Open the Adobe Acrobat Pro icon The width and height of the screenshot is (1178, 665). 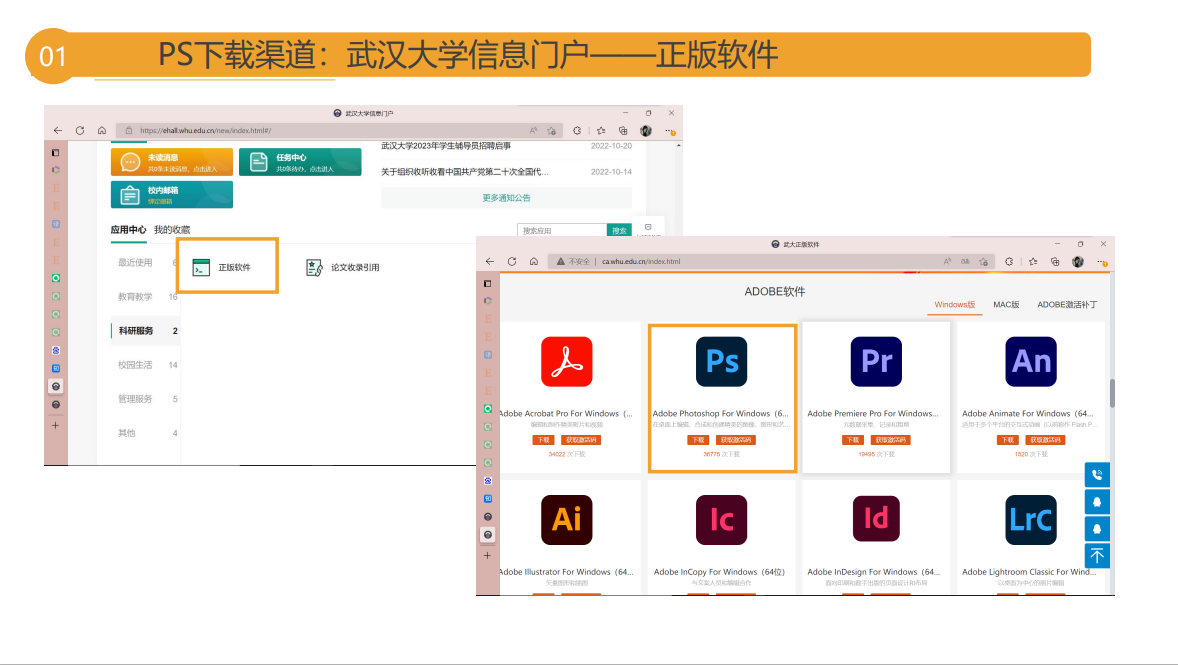coord(566,361)
